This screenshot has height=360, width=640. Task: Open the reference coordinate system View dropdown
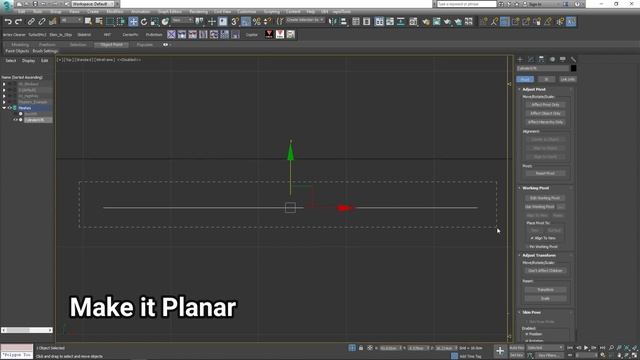tap(182, 20)
